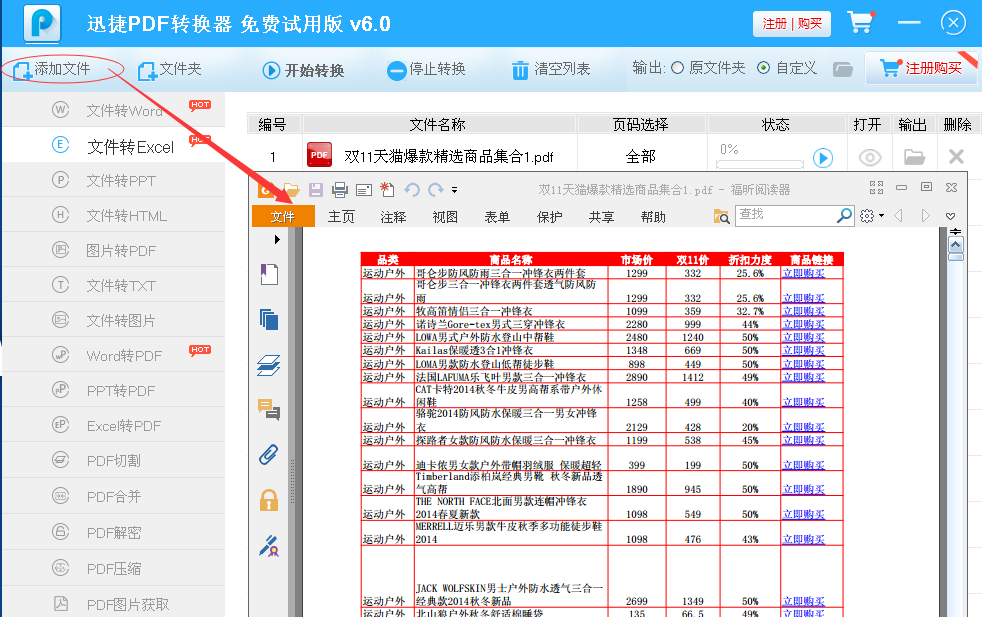982x617 pixels.
Task: Switch to the 表单 tab
Action: [x=497, y=217]
